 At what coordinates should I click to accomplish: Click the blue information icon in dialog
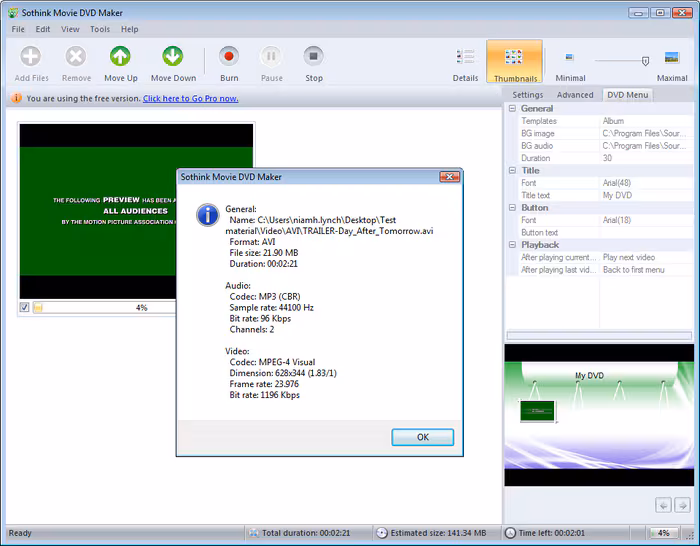click(208, 215)
